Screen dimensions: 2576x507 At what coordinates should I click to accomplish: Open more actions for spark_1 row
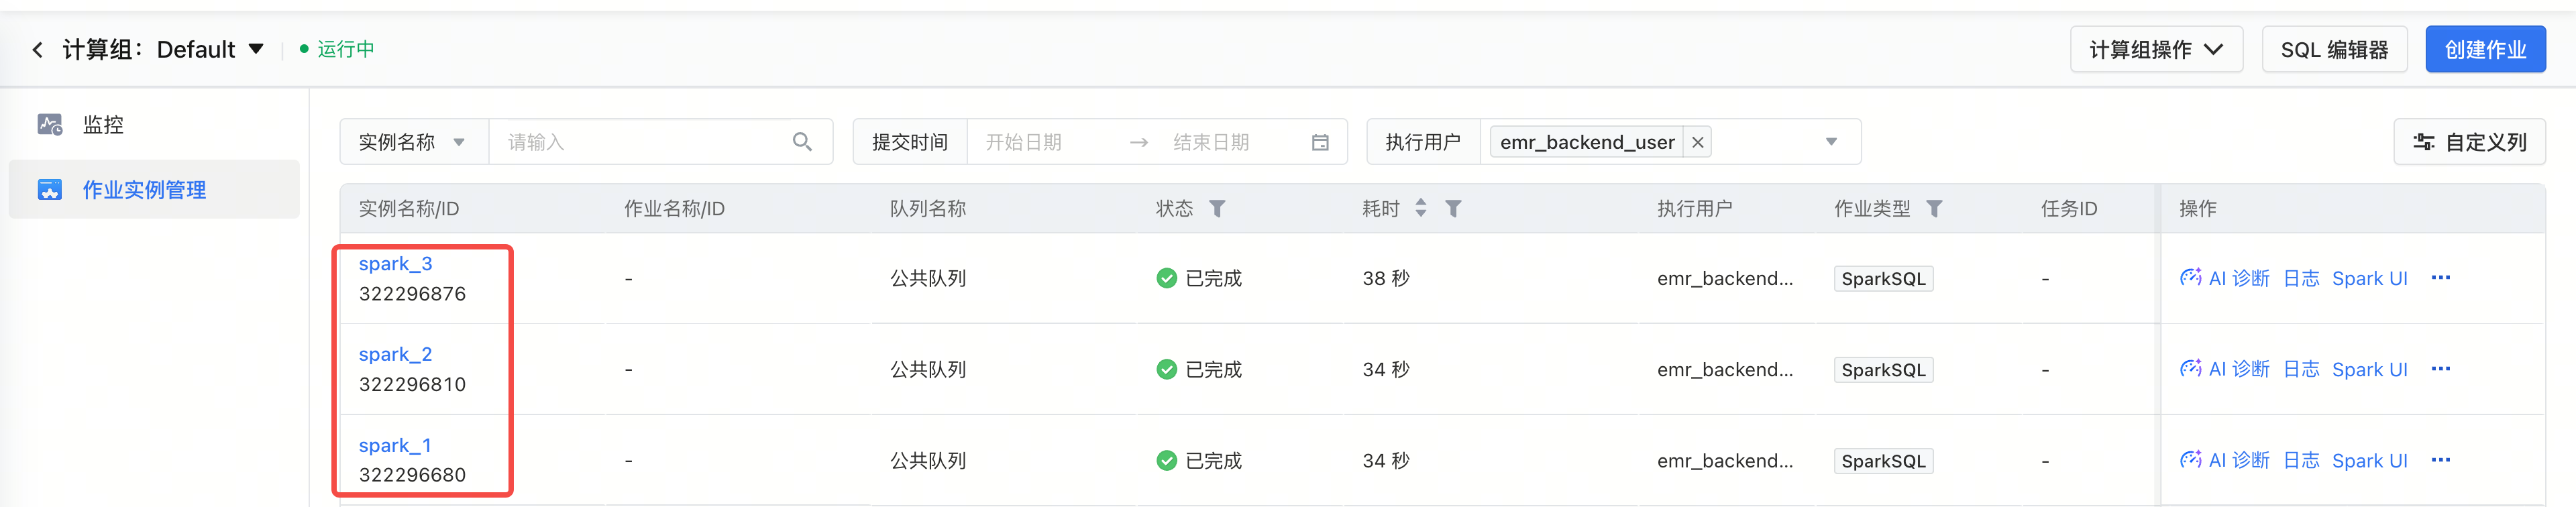2440,460
